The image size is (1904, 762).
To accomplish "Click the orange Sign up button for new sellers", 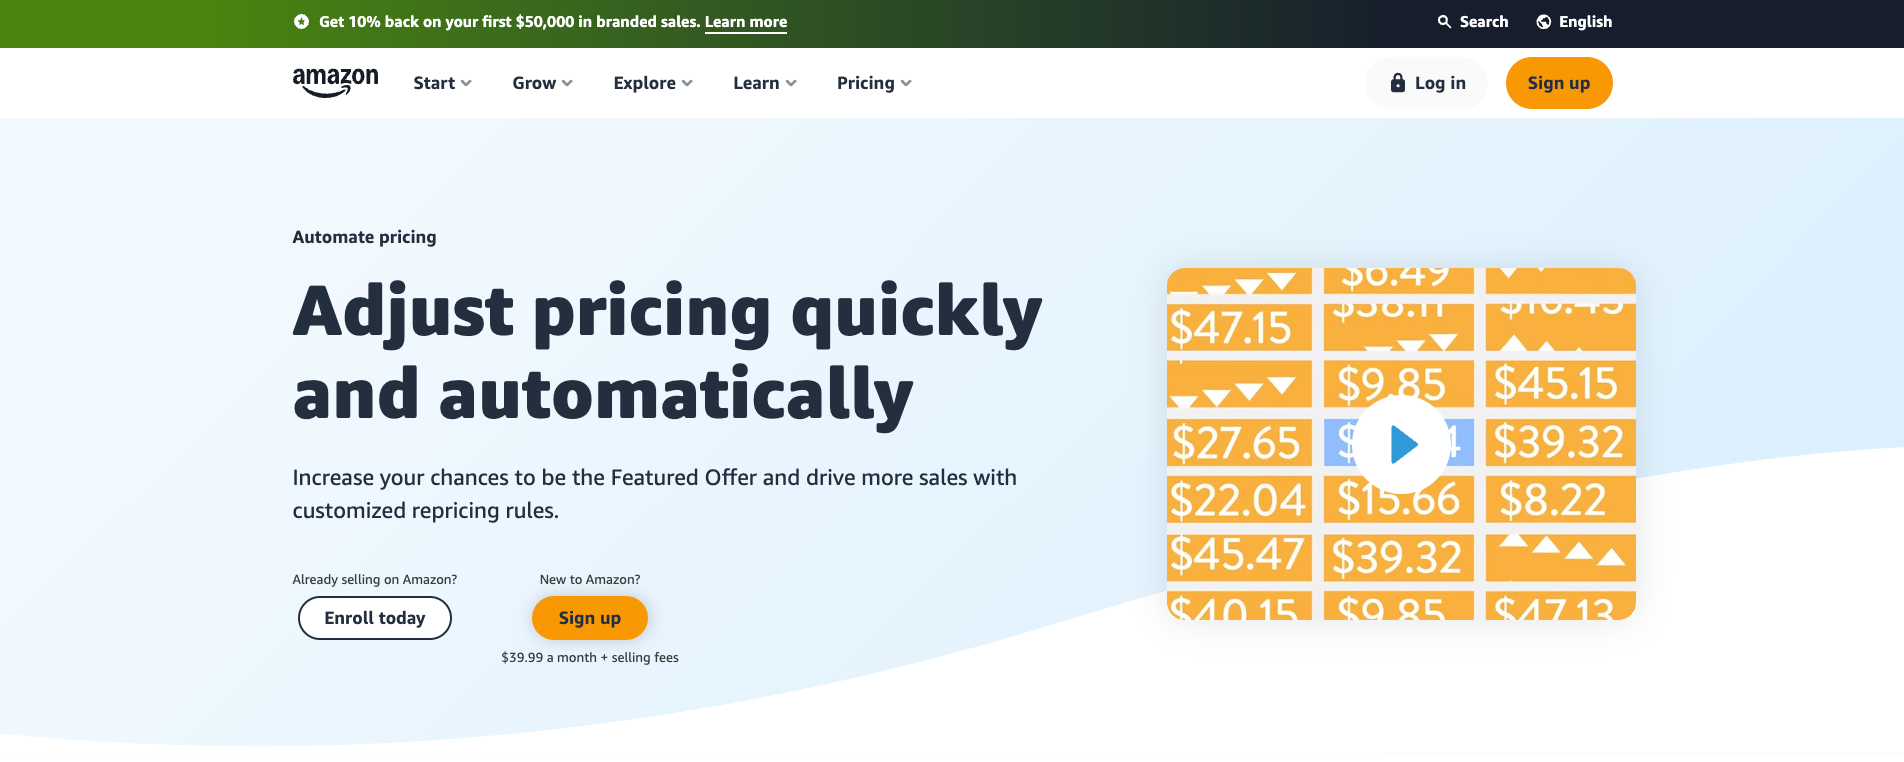I will click(589, 618).
